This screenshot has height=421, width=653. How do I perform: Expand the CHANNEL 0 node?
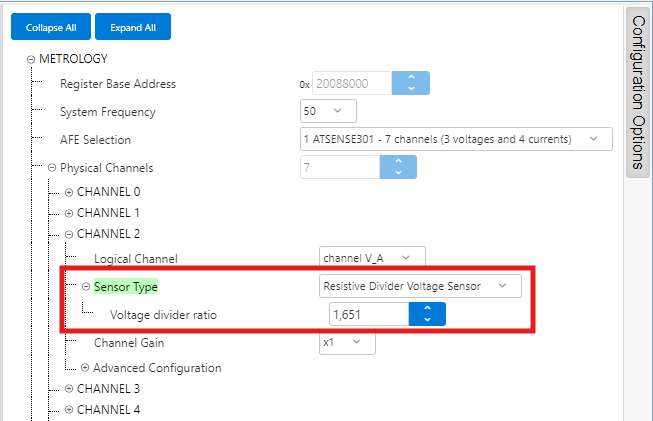tap(69, 191)
